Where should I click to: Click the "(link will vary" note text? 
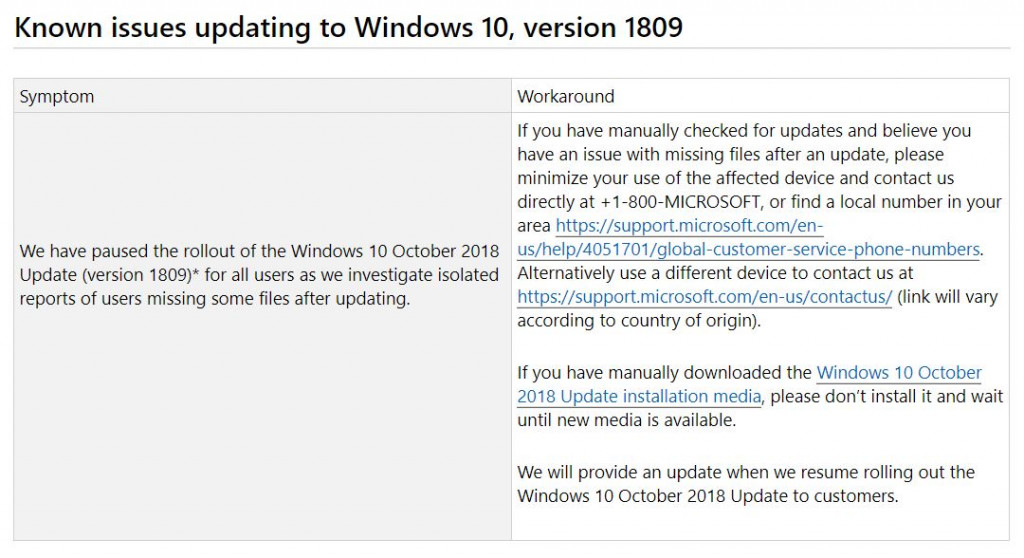948,297
